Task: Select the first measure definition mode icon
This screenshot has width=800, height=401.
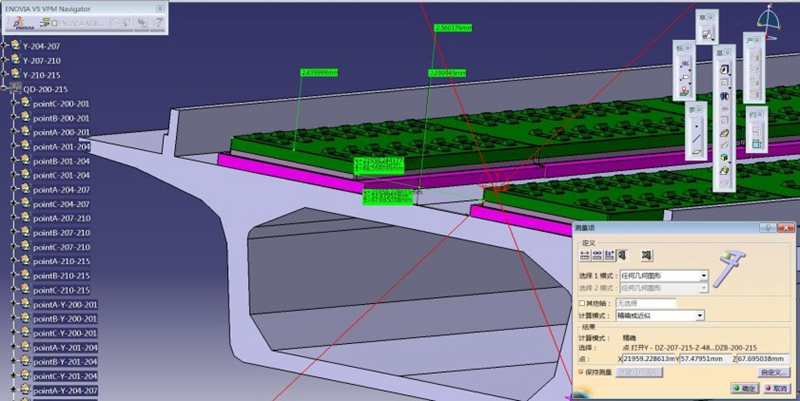Action: point(585,256)
